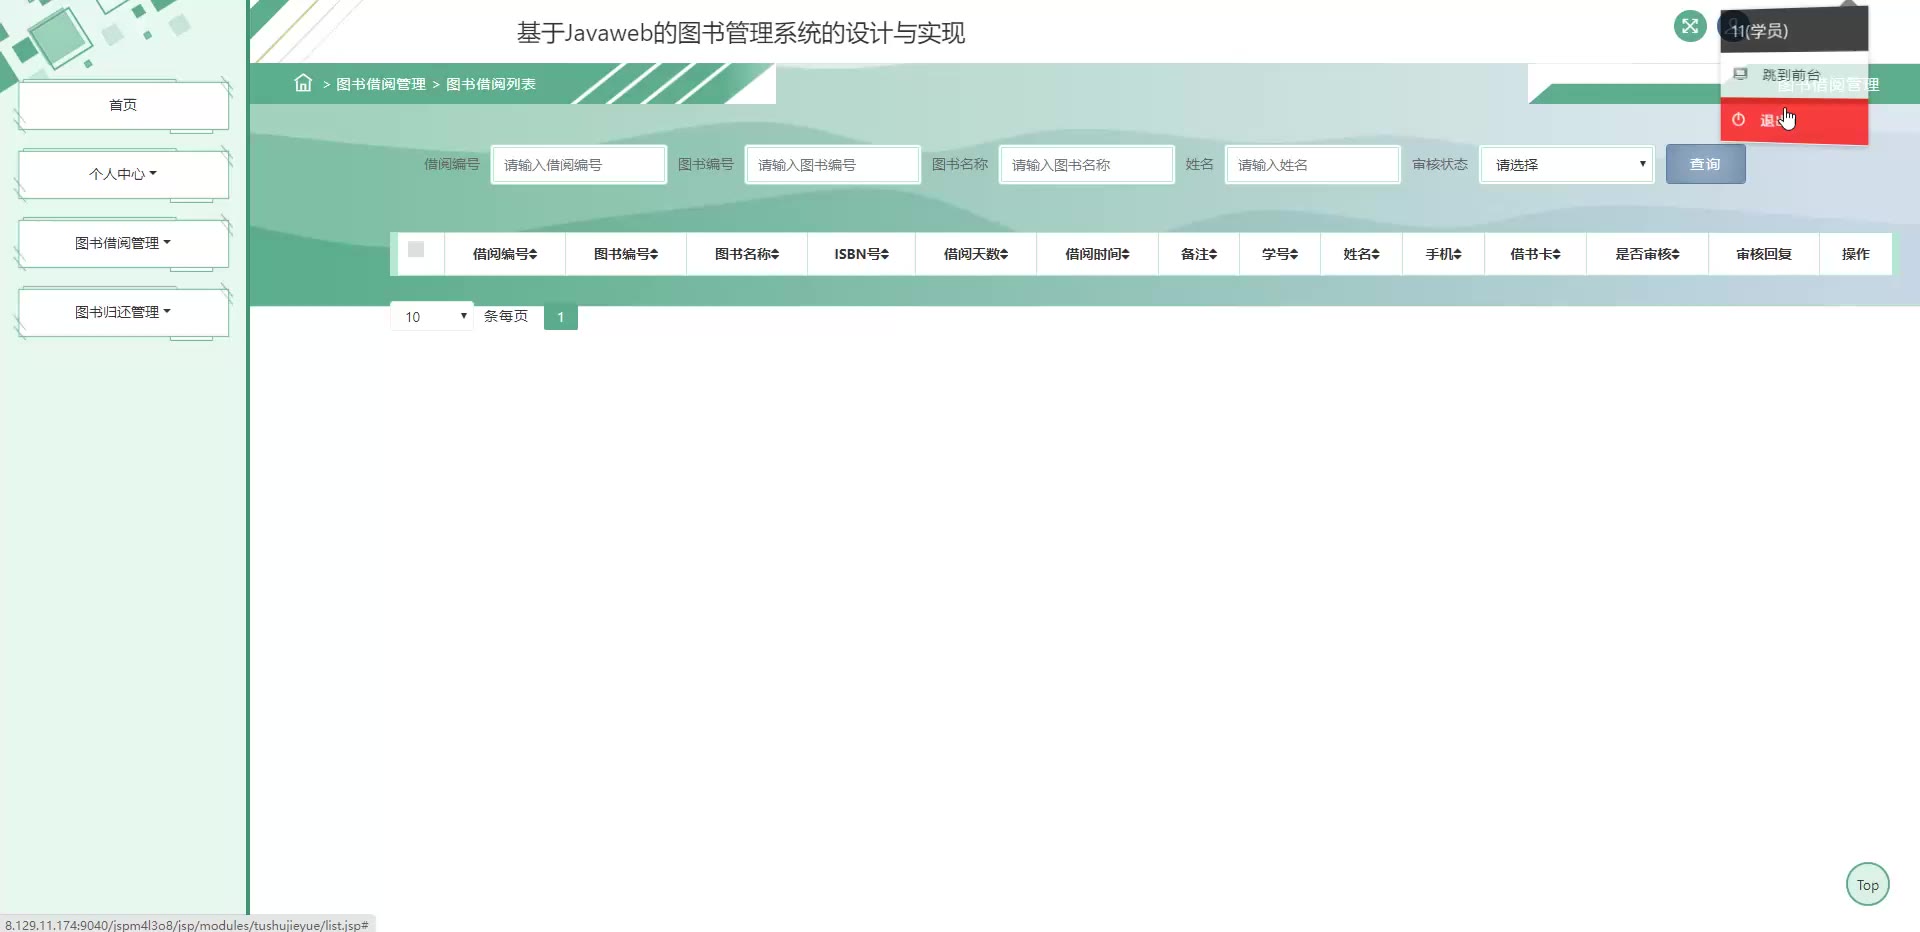Click the monitor icon beside 跳到前台
1920x932 pixels.
click(x=1740, y=75)
